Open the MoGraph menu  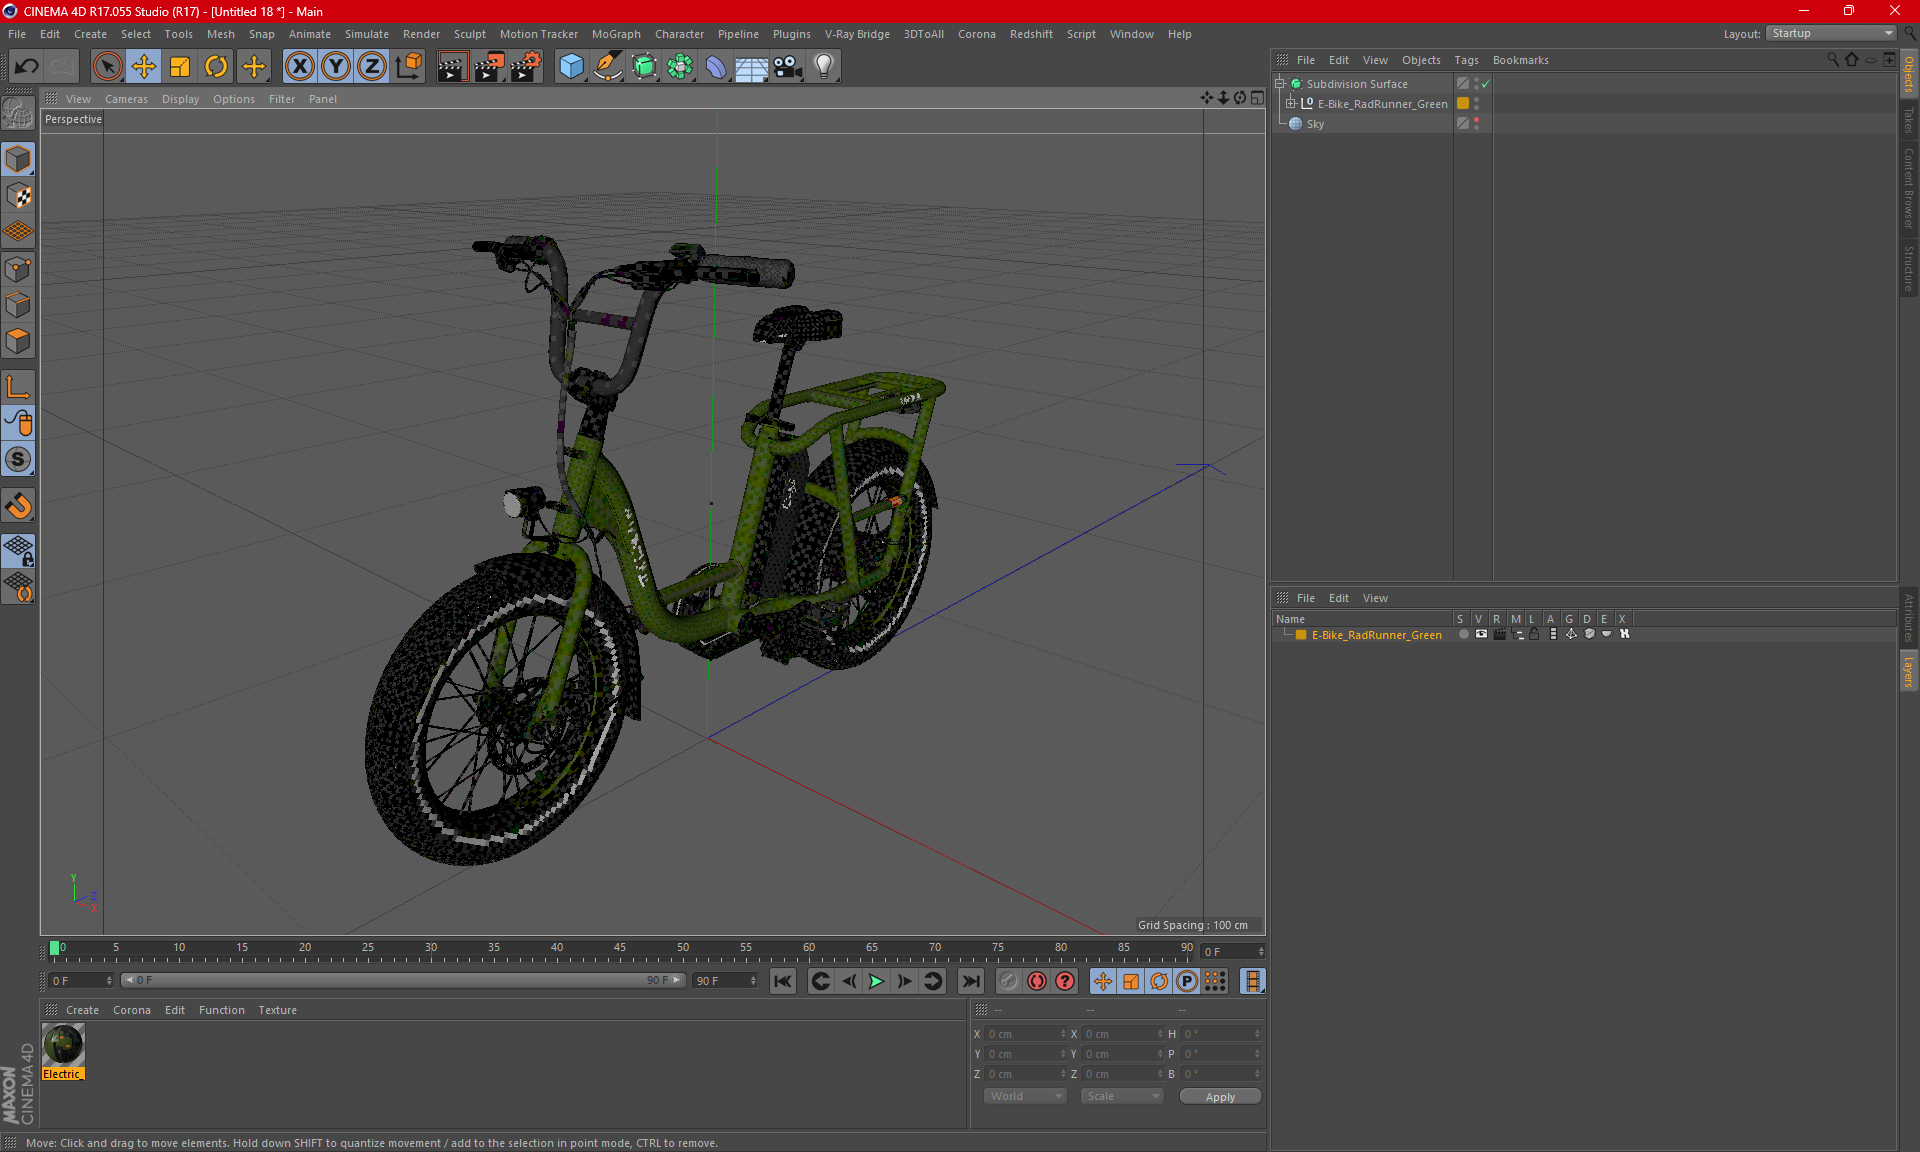click(616, 34)
